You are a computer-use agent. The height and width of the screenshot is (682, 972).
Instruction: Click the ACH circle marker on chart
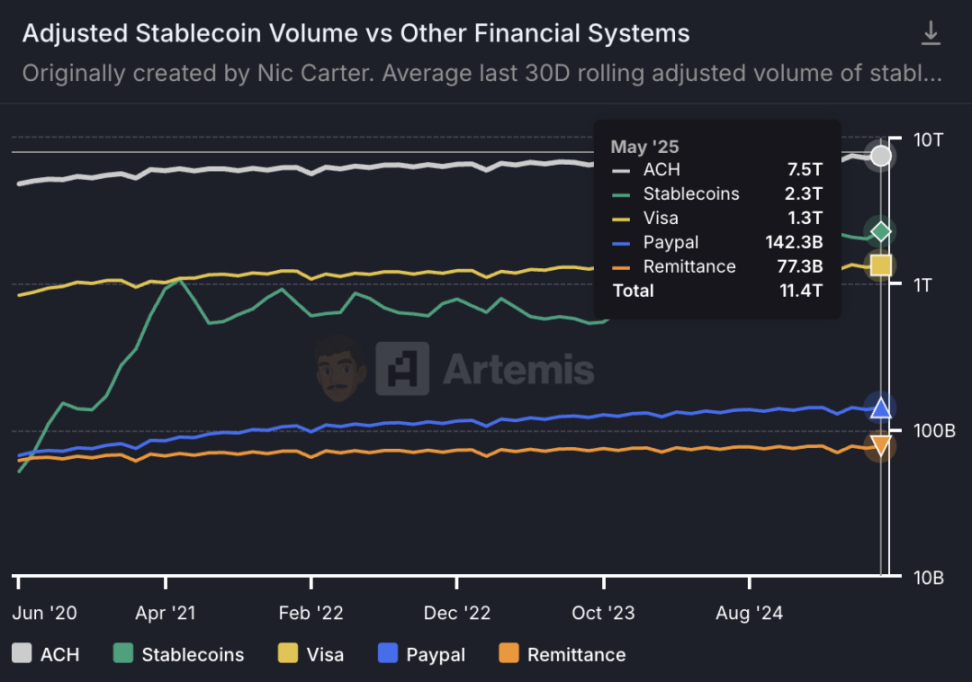(x=881, y=155)
